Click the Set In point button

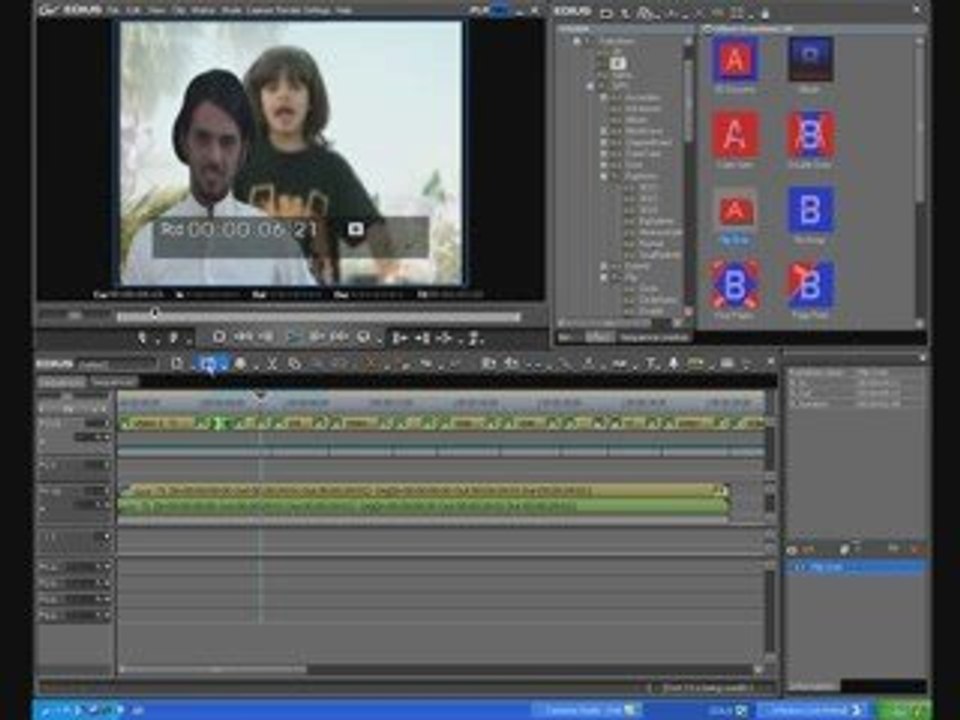[142, 337]
